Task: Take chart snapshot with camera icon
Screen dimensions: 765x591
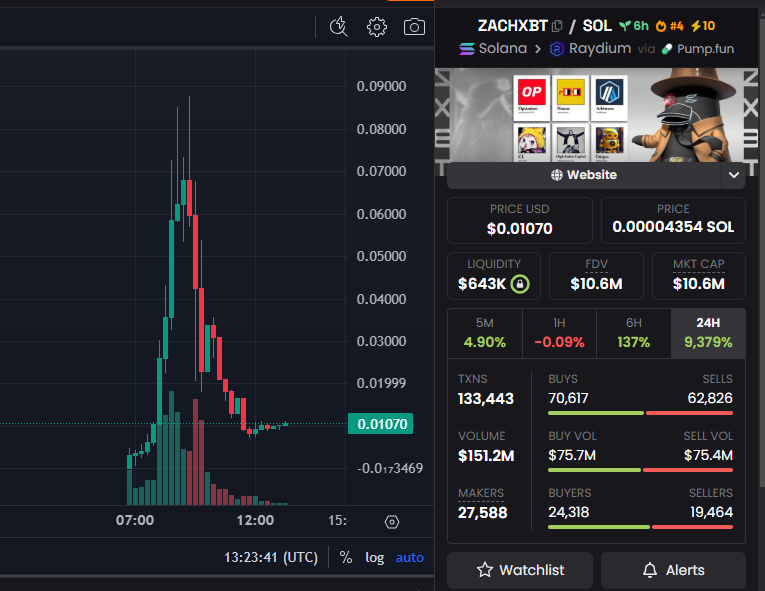Action: pyautogui.click(x=414, y=27)
